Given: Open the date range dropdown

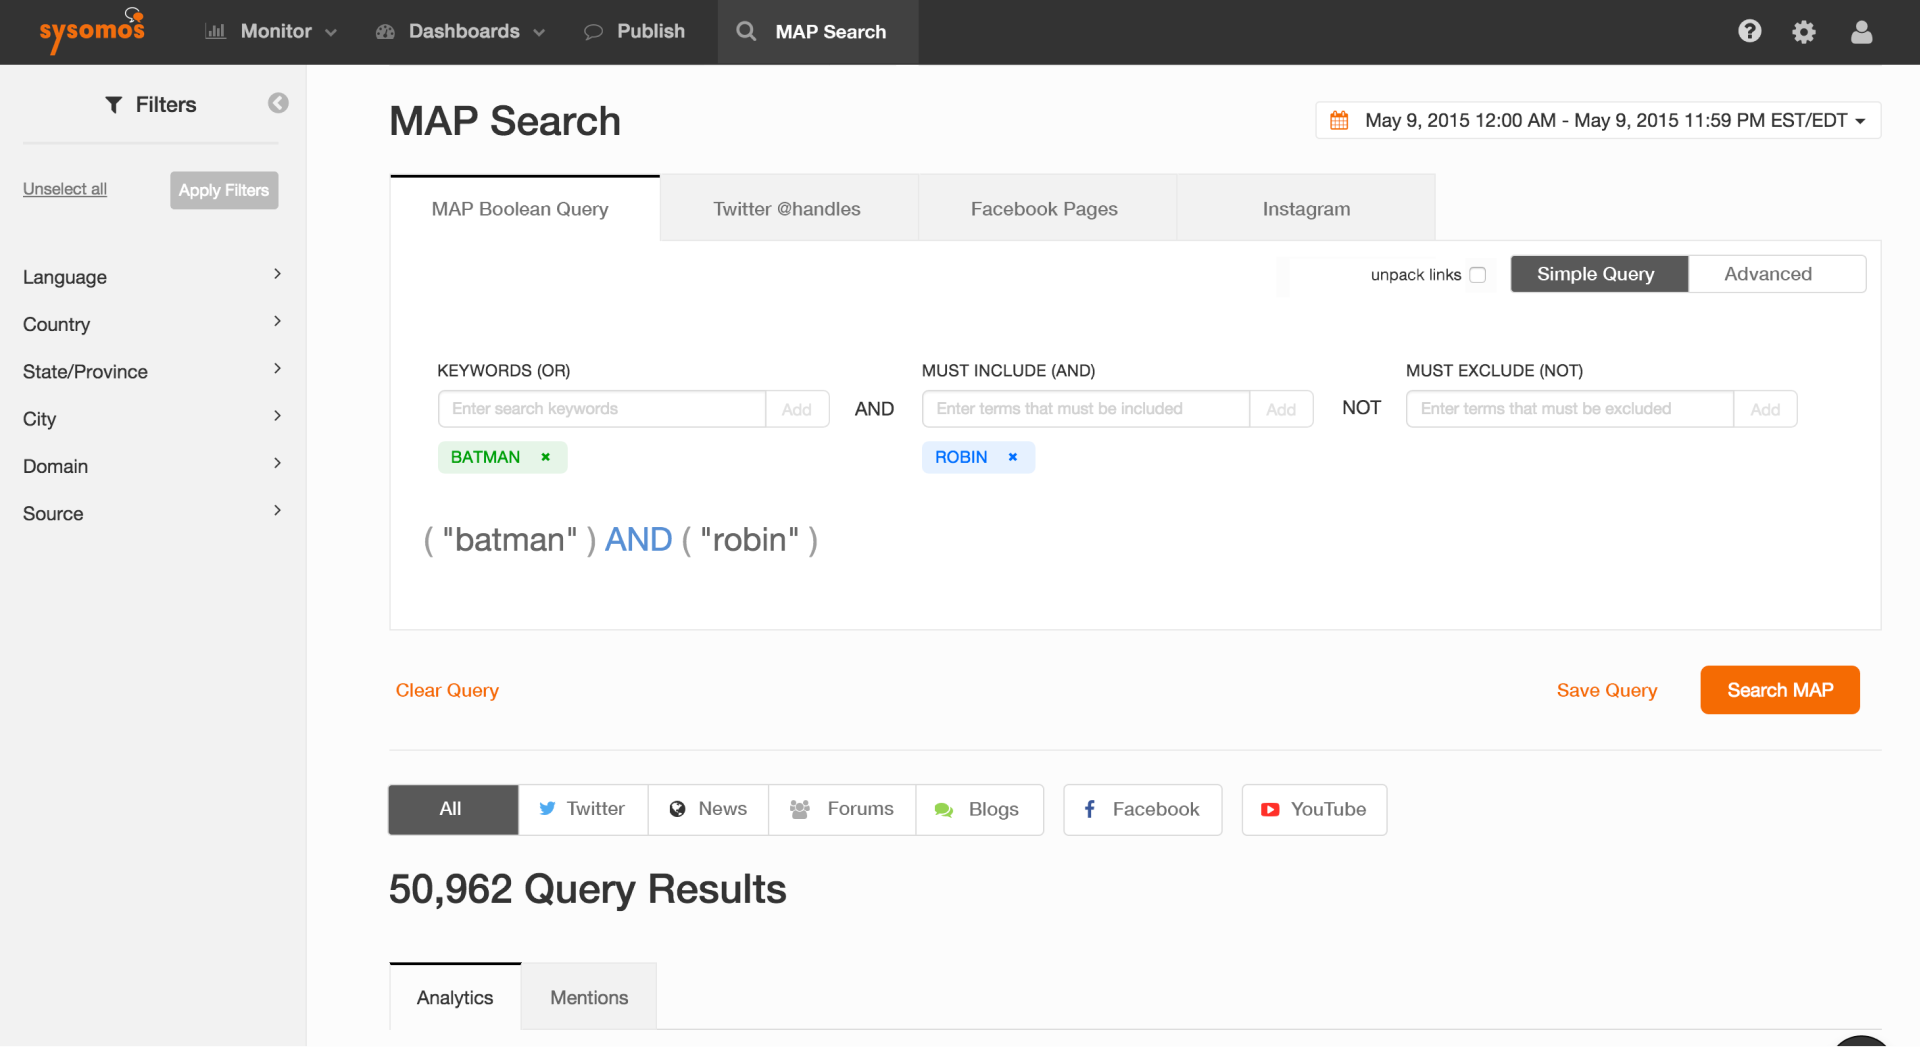Looking at the screenshot, I should (1597, 120).
